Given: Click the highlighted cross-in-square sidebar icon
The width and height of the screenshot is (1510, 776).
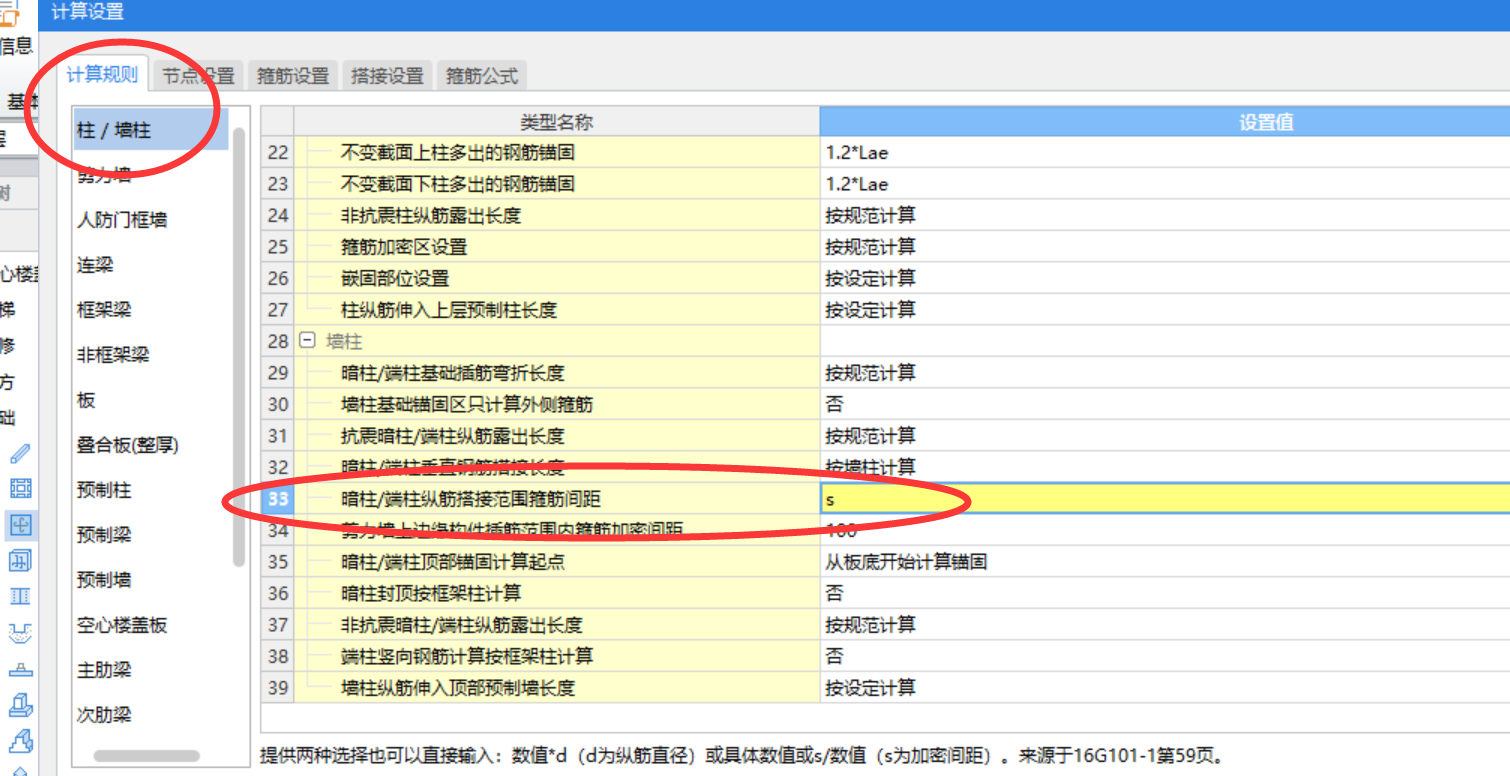Looking at the screenshot, I should [x=20, y=524].
